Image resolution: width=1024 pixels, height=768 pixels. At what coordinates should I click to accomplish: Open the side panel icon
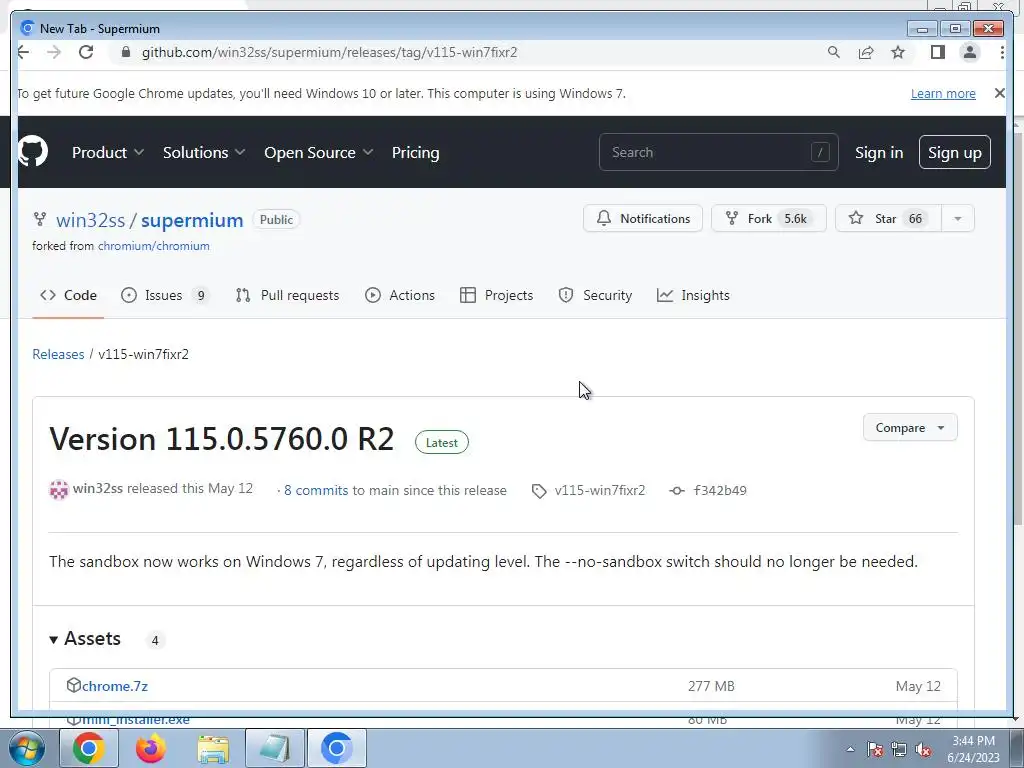pyautogui.click(x=938, y=52)
